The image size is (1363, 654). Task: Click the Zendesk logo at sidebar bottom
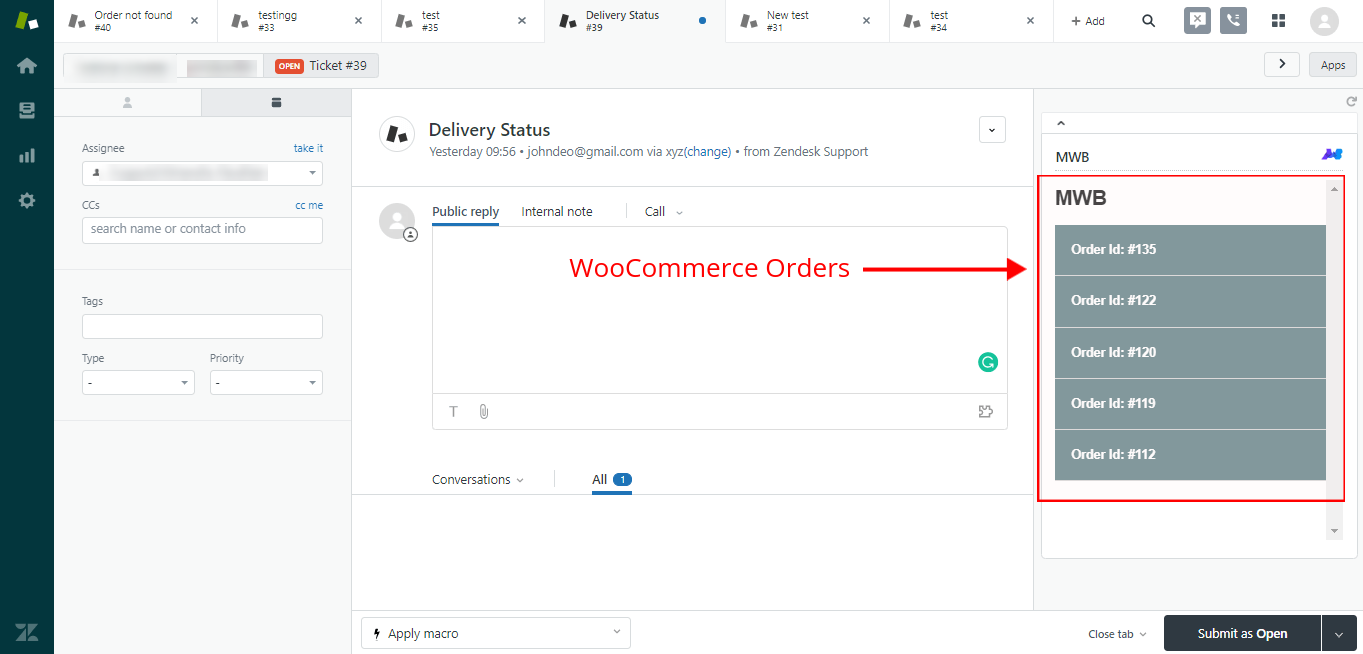coord(27,632)
